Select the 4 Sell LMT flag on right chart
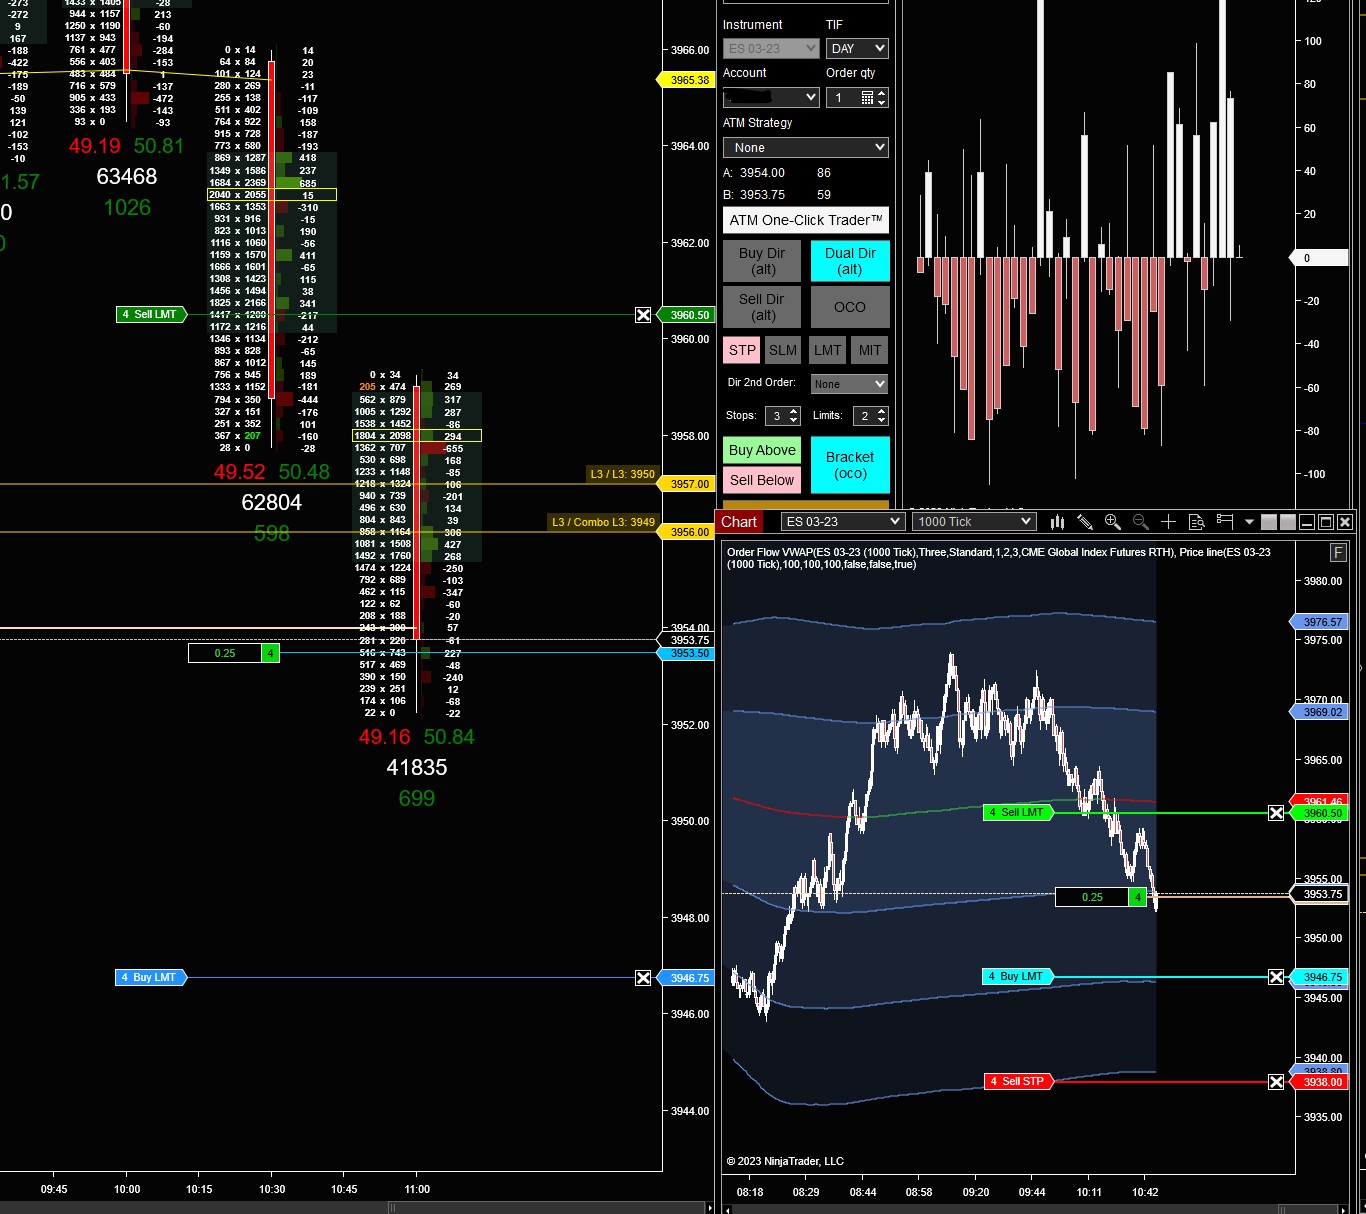Screen dimensions: 1366x1214 tap(1019, 813)
